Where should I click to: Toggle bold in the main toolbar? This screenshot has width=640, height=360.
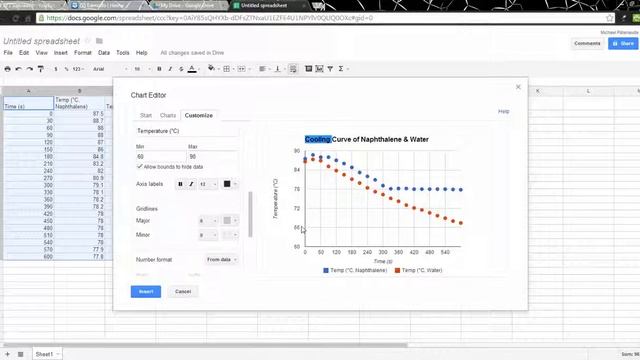pos(159,69)
